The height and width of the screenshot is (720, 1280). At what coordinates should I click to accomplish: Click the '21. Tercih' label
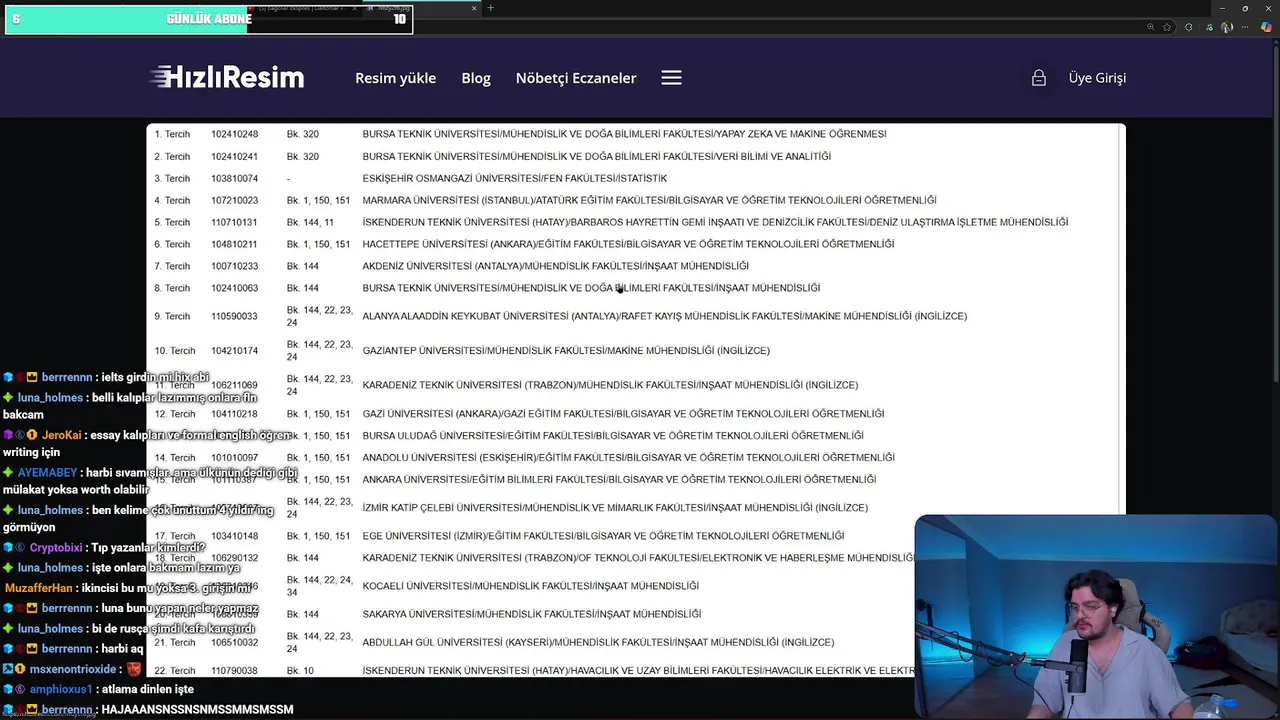pyautogui.click(x=175, y=642)
